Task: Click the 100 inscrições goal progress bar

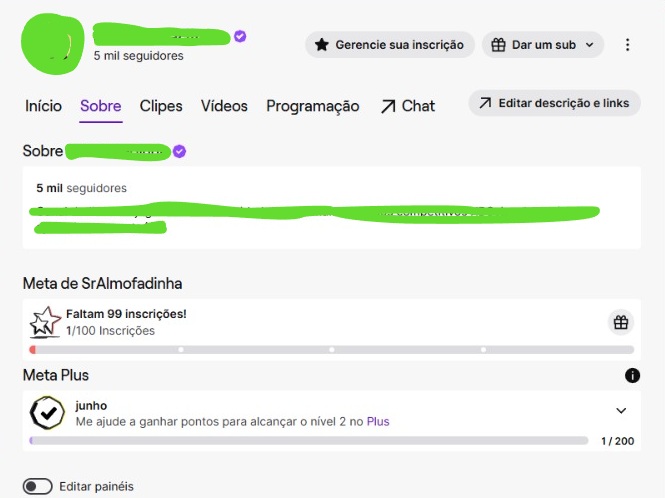Action: pos(332,350)
